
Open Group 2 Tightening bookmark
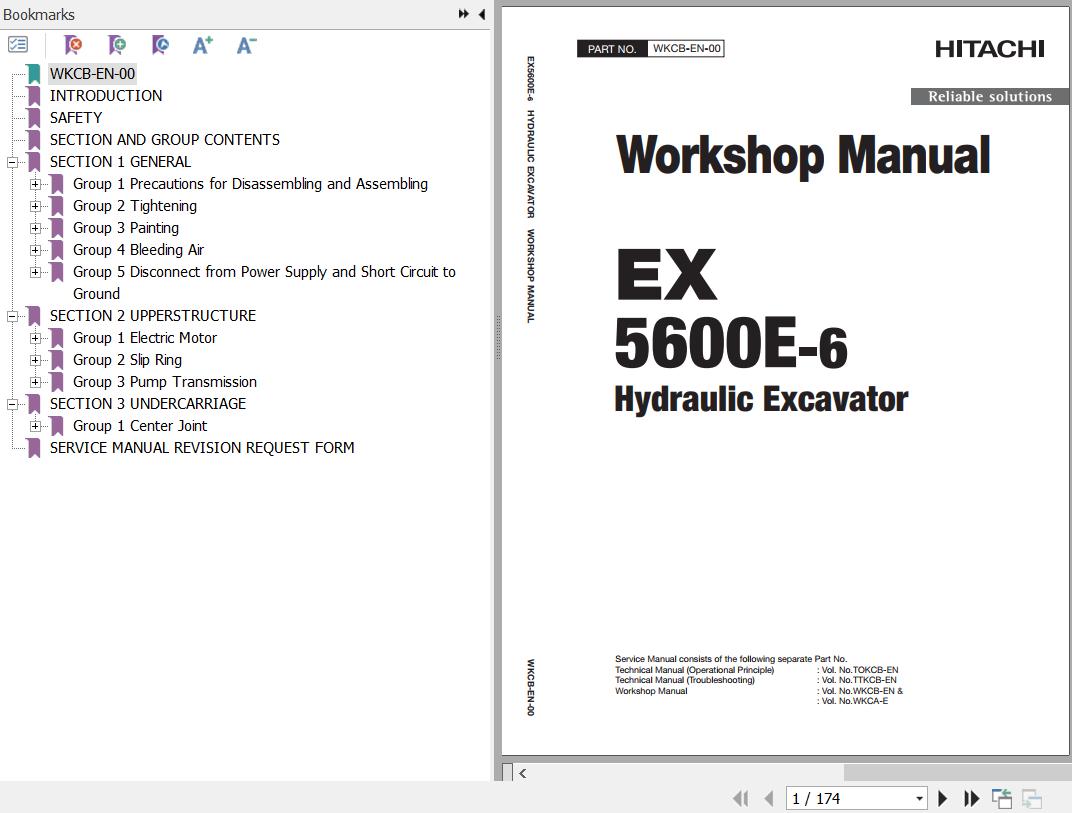(x=135, y=206)
